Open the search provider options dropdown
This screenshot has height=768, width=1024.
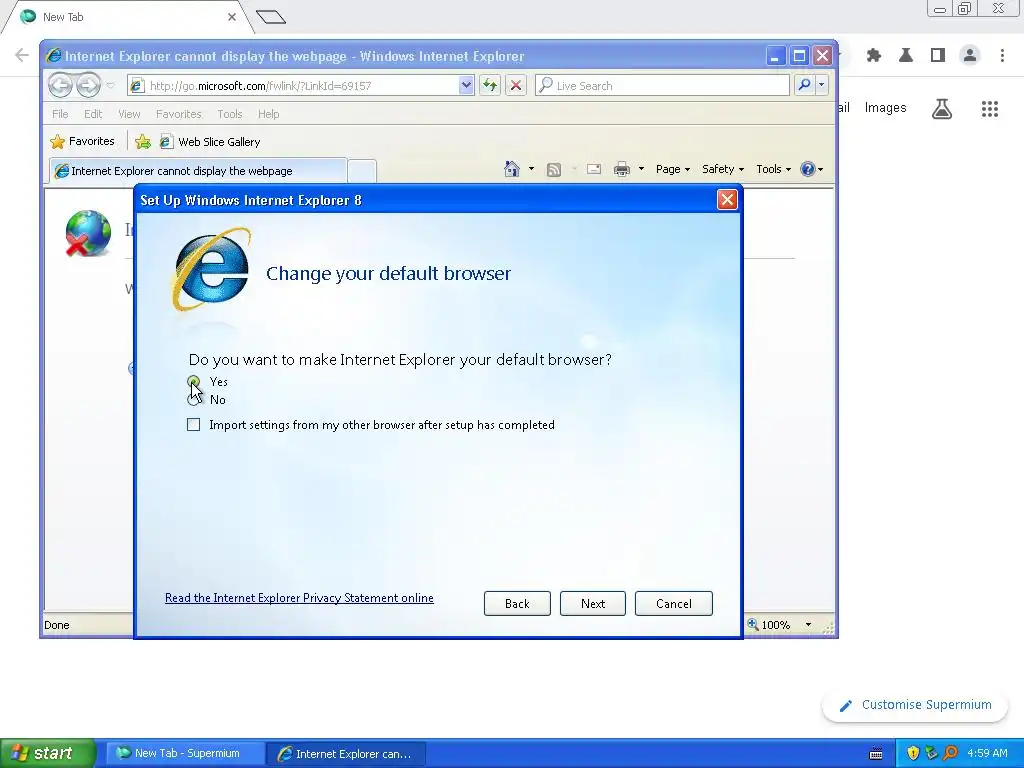click(821, 85)
